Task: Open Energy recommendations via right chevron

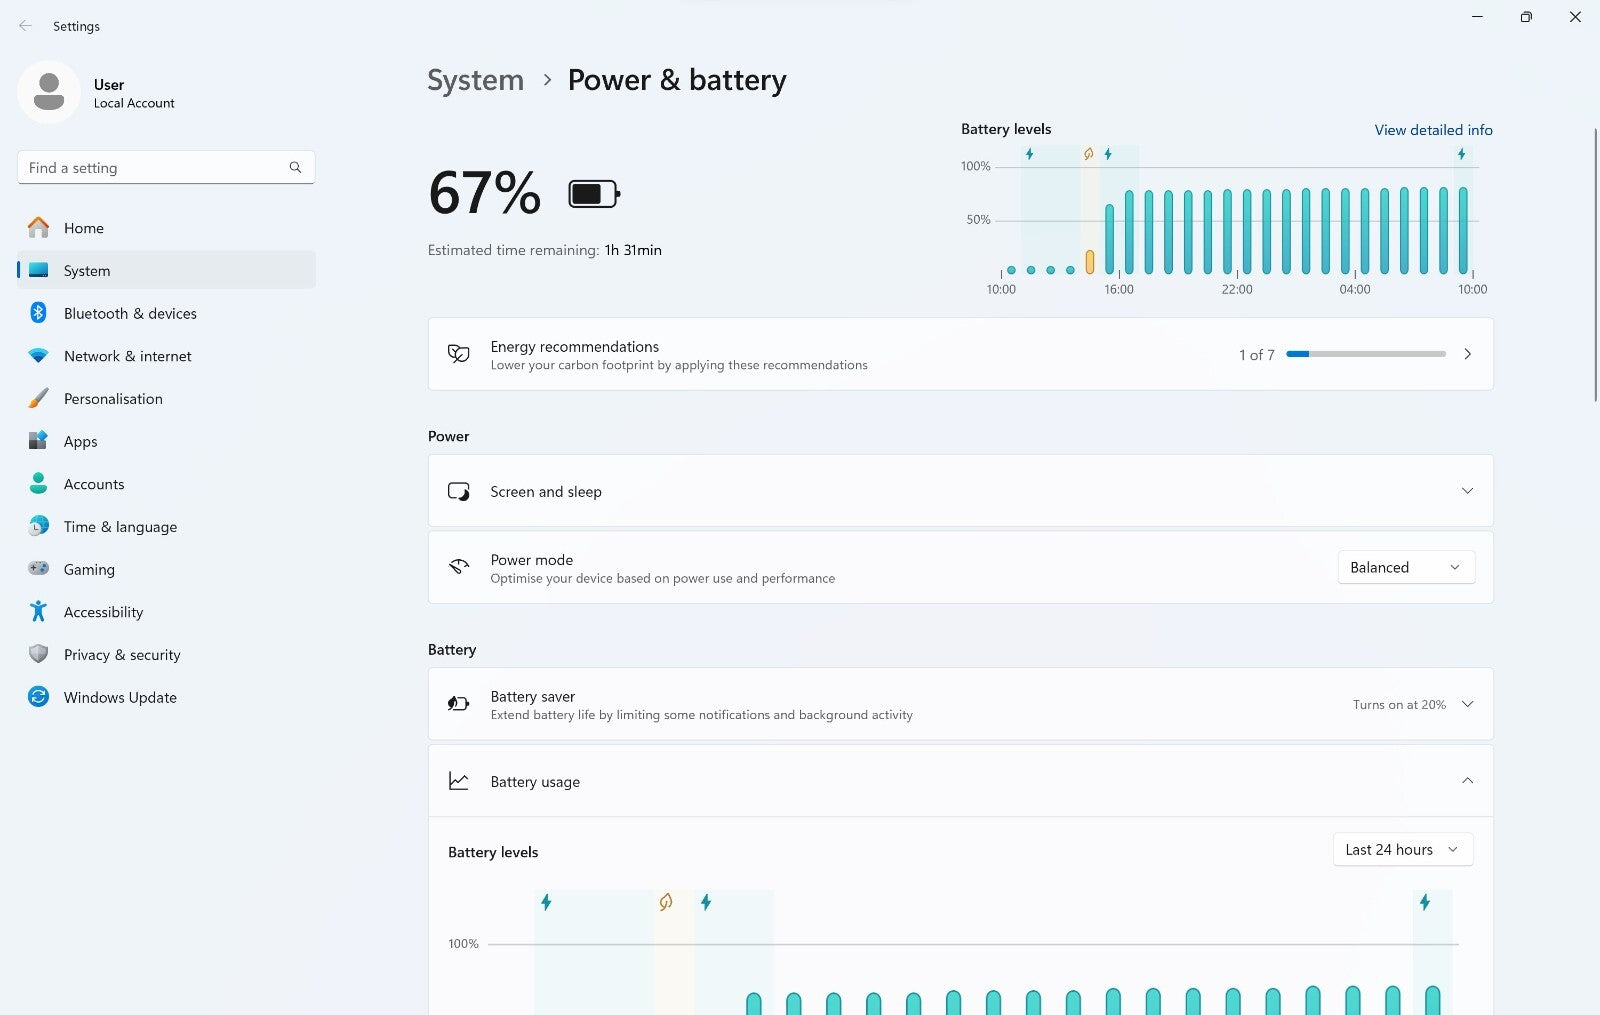Action: (1467, 354)
